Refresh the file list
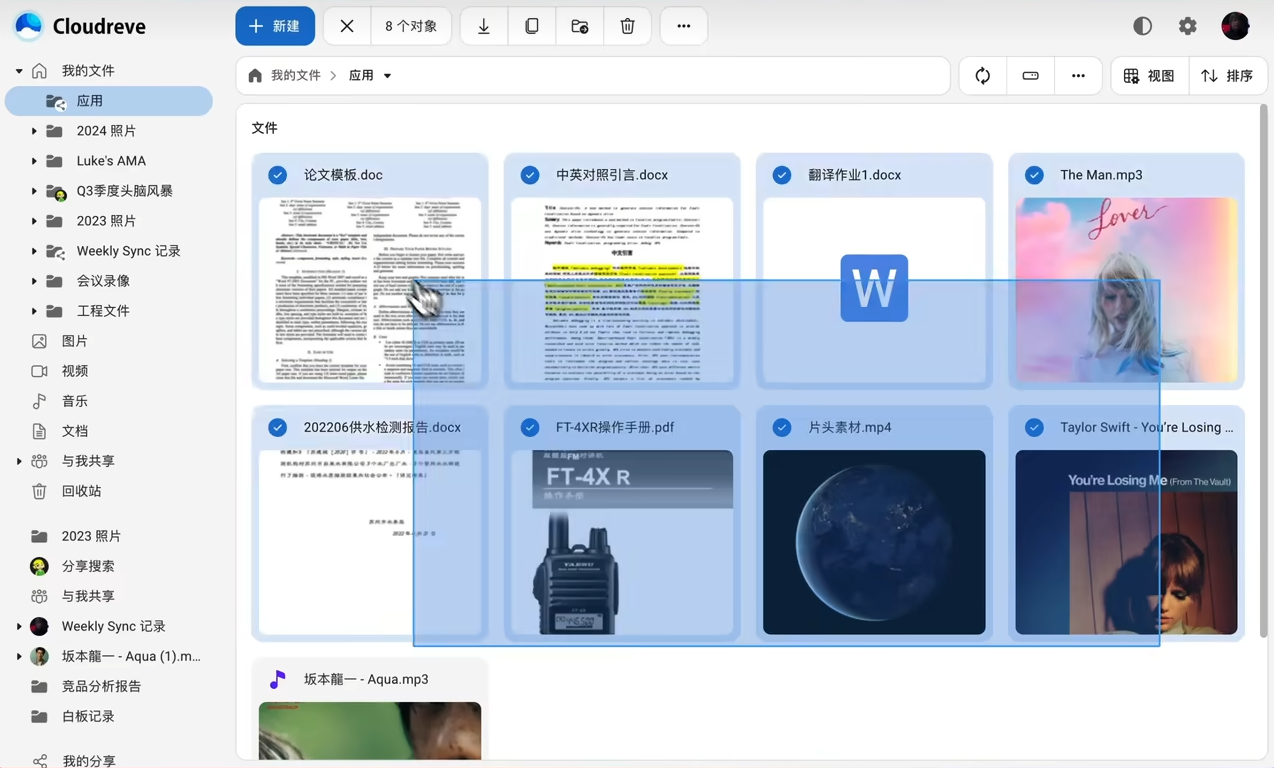Image resolution: width=1274 pixels, height=768 pixels. 983,76
